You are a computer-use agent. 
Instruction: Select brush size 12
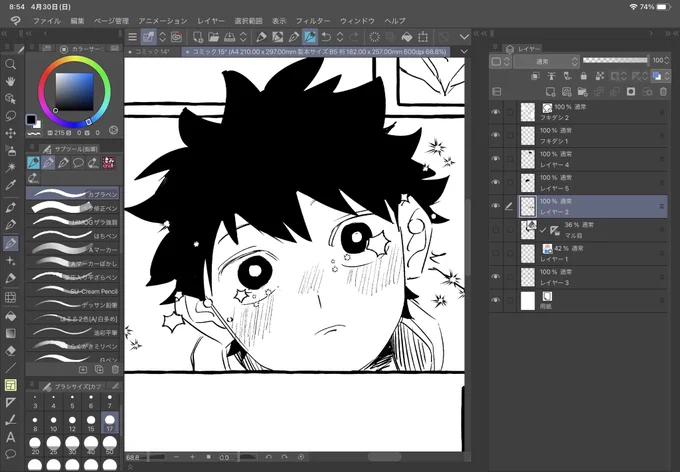tap(72, 423)
